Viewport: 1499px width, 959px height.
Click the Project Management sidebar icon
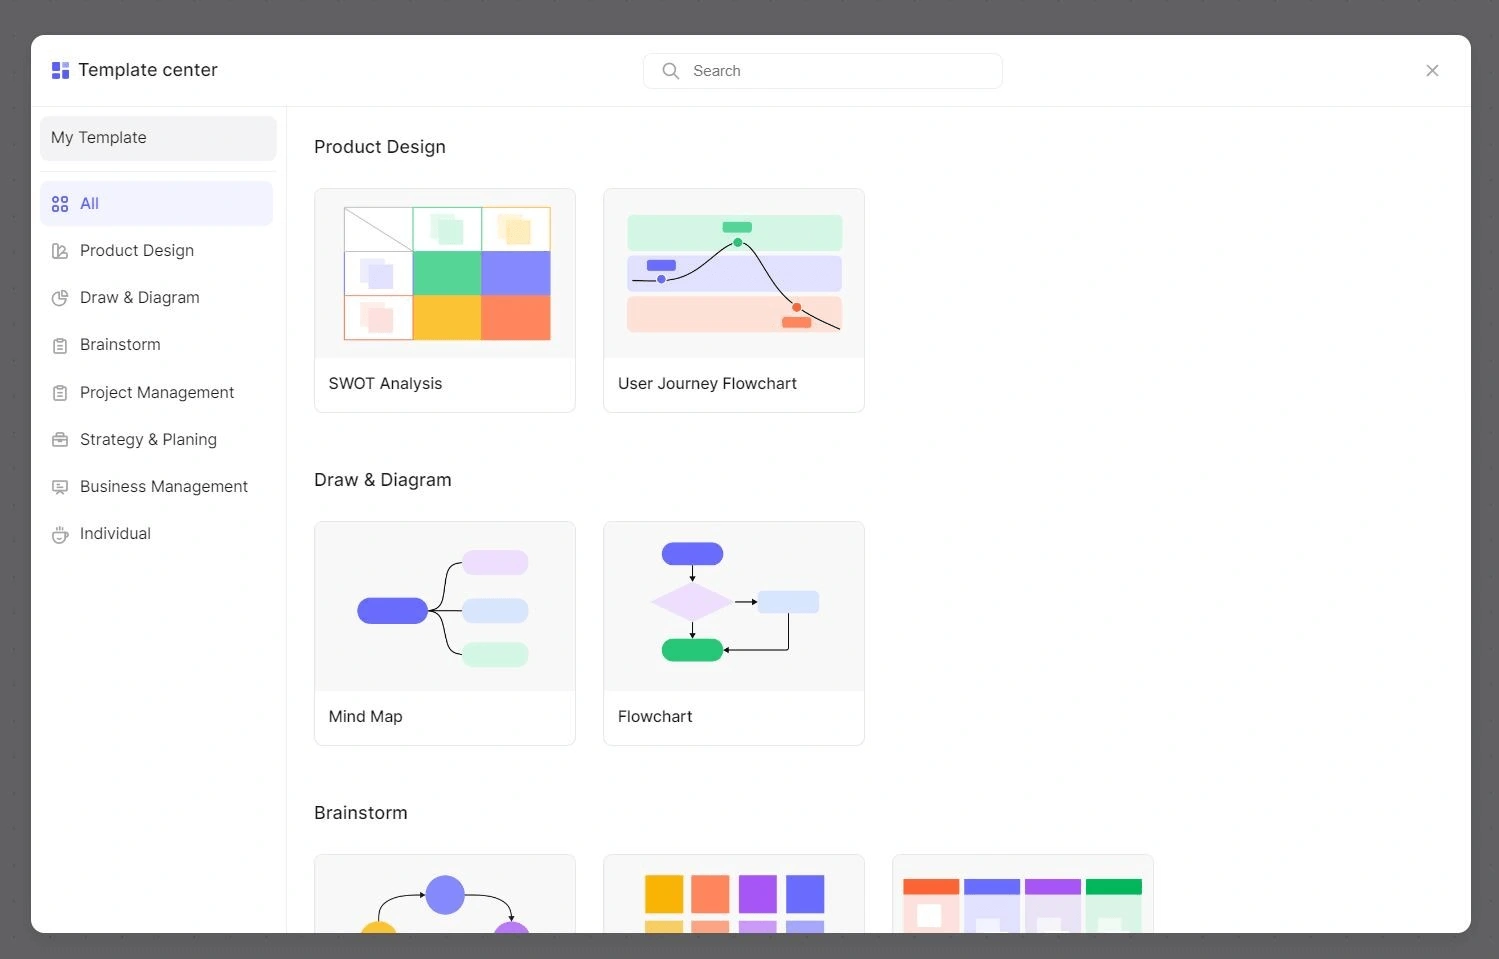[60, 393]
